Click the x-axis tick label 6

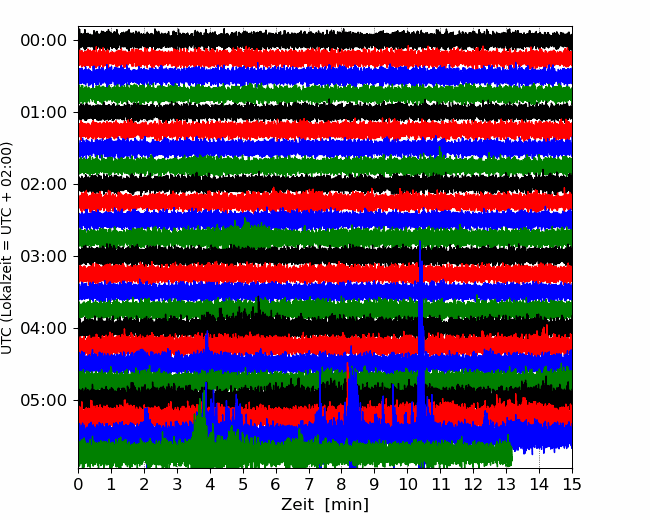[276, 484]
